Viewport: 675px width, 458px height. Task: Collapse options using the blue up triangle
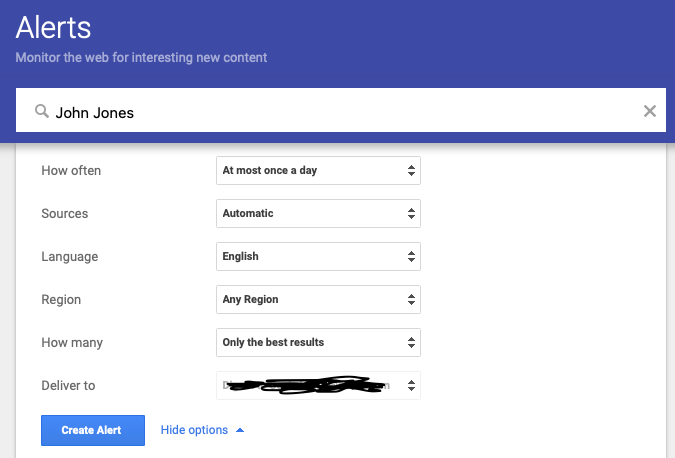(240, 430)
